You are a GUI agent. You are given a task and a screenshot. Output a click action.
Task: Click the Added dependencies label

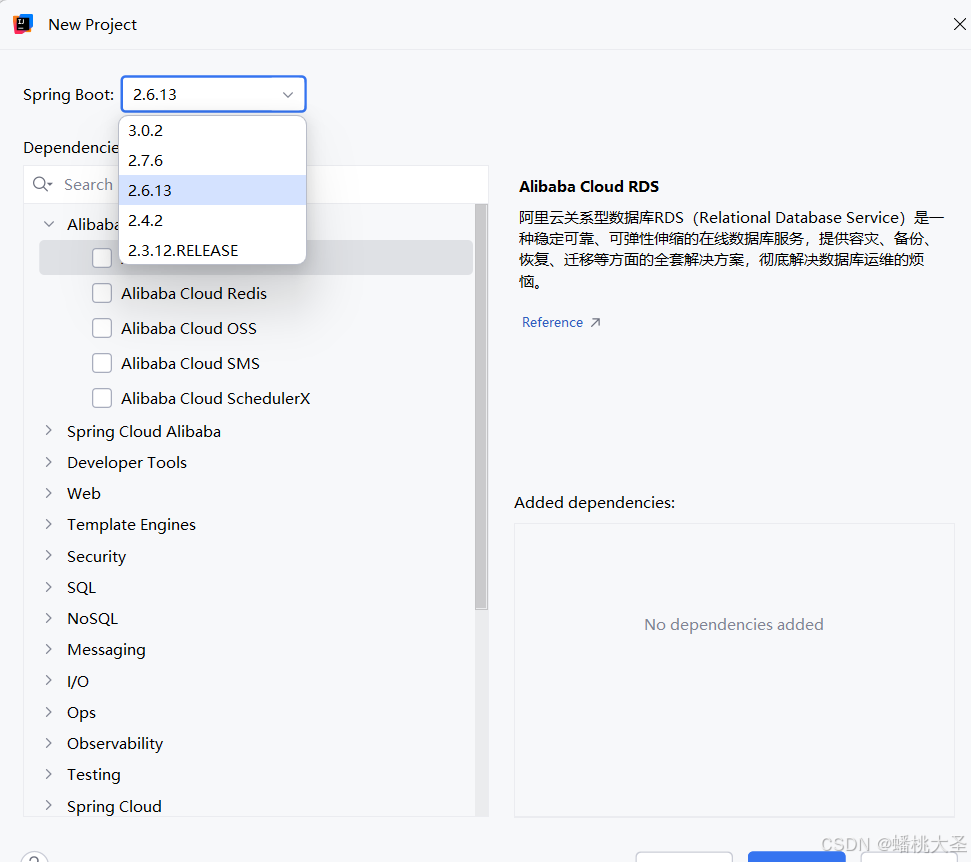(594, 502)
